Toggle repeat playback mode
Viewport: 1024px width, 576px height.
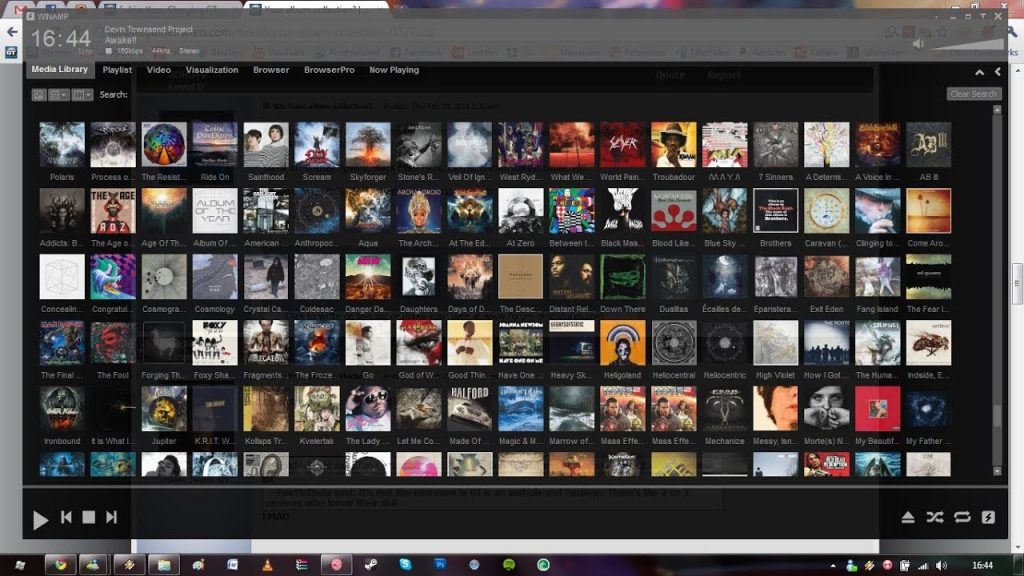point(962,517)
